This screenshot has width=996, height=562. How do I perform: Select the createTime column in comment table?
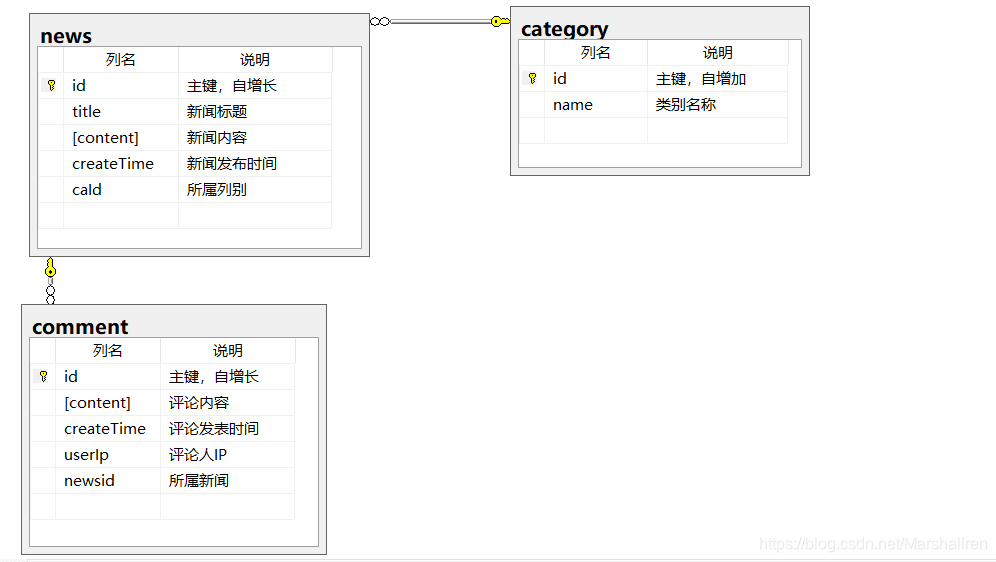pyautogui.click(x=107, y=429)
